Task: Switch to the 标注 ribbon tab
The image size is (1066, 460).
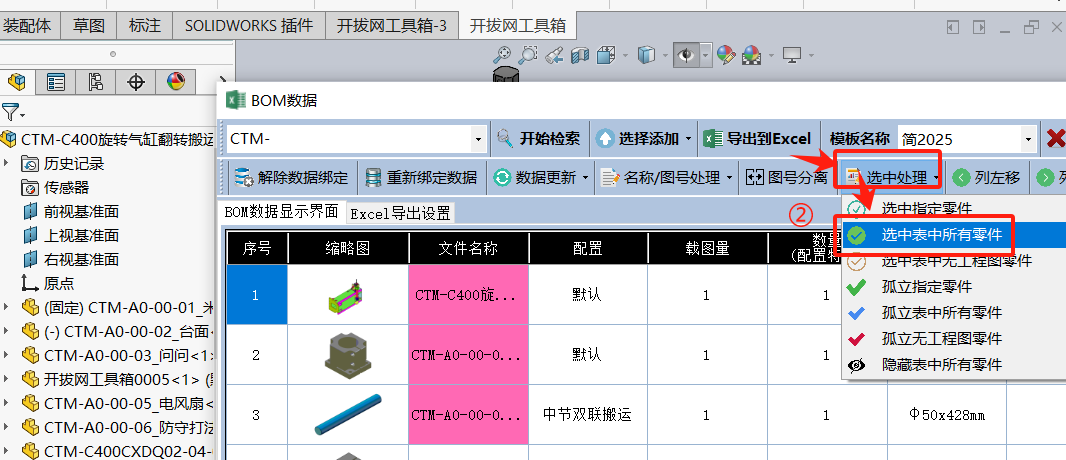Action: point(145,26)
